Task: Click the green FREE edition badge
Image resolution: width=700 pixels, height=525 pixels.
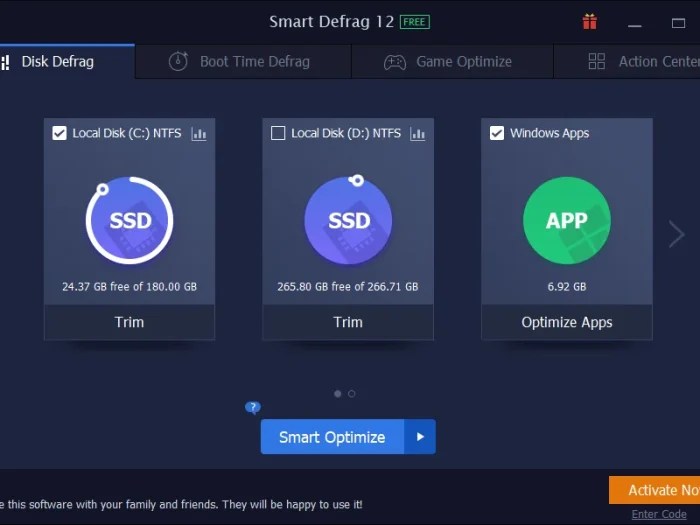Action: click(x=415, y=22)
